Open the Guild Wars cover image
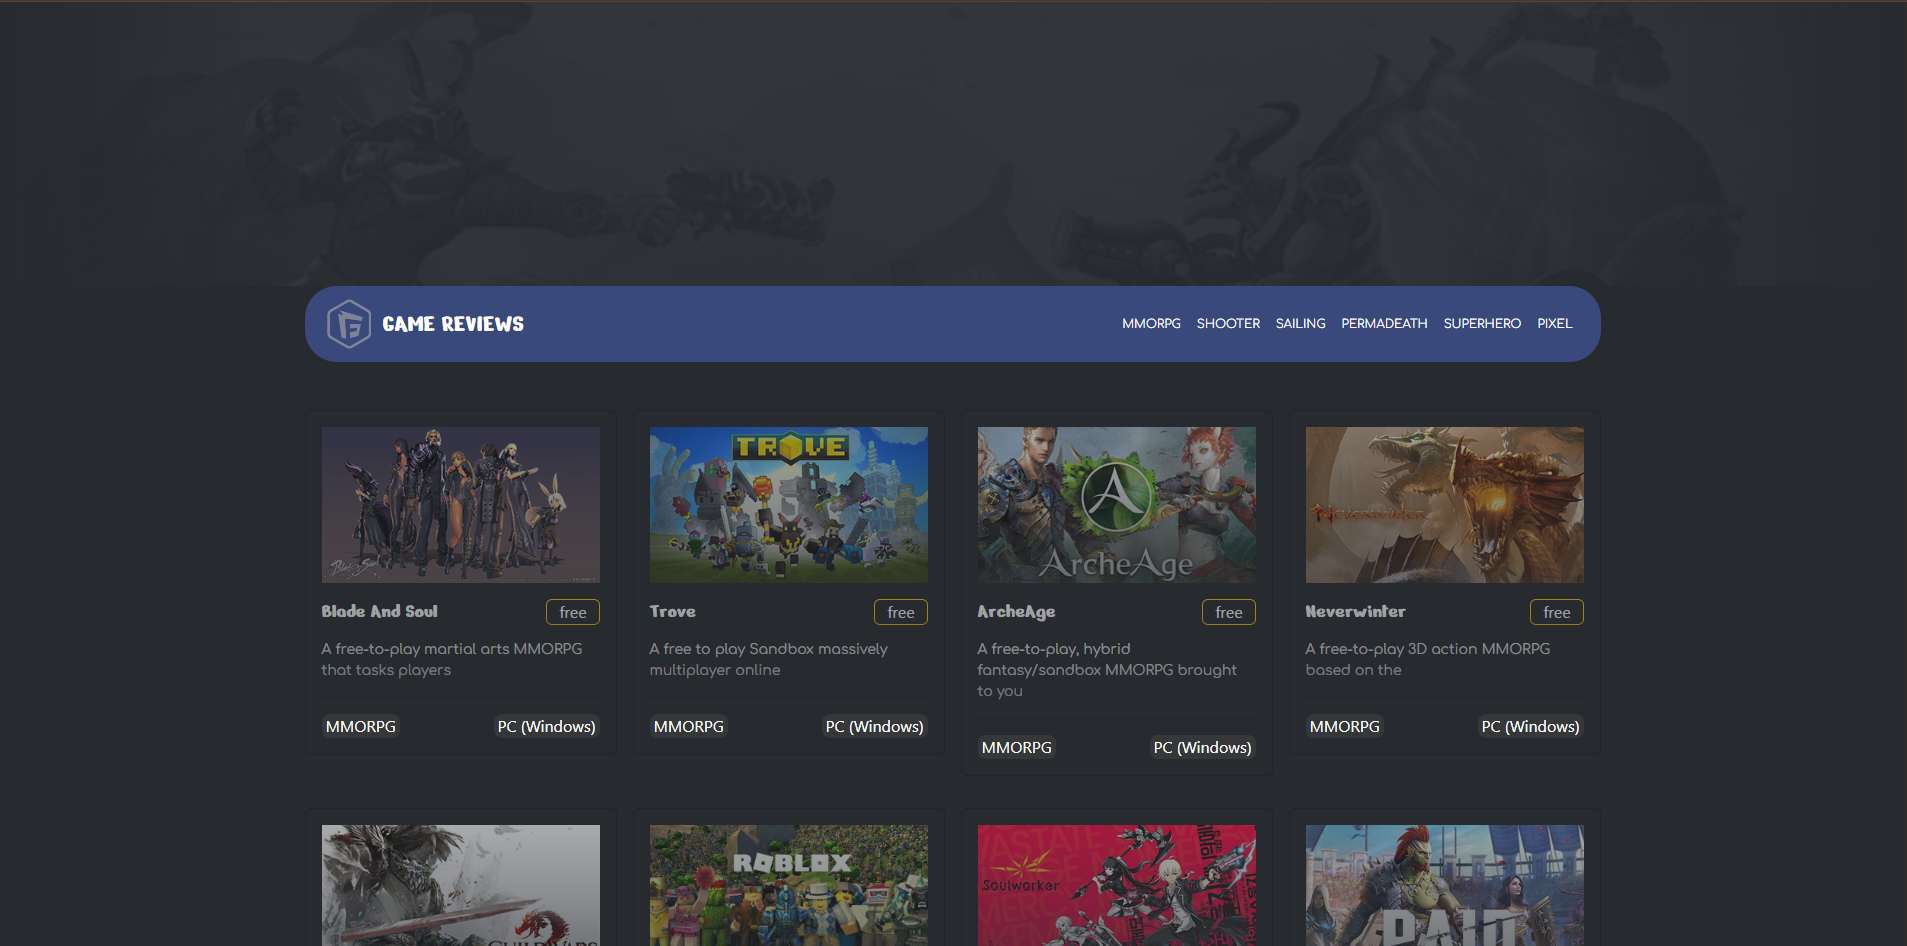This screenshot has width=1907, height=946. point(461,885)
